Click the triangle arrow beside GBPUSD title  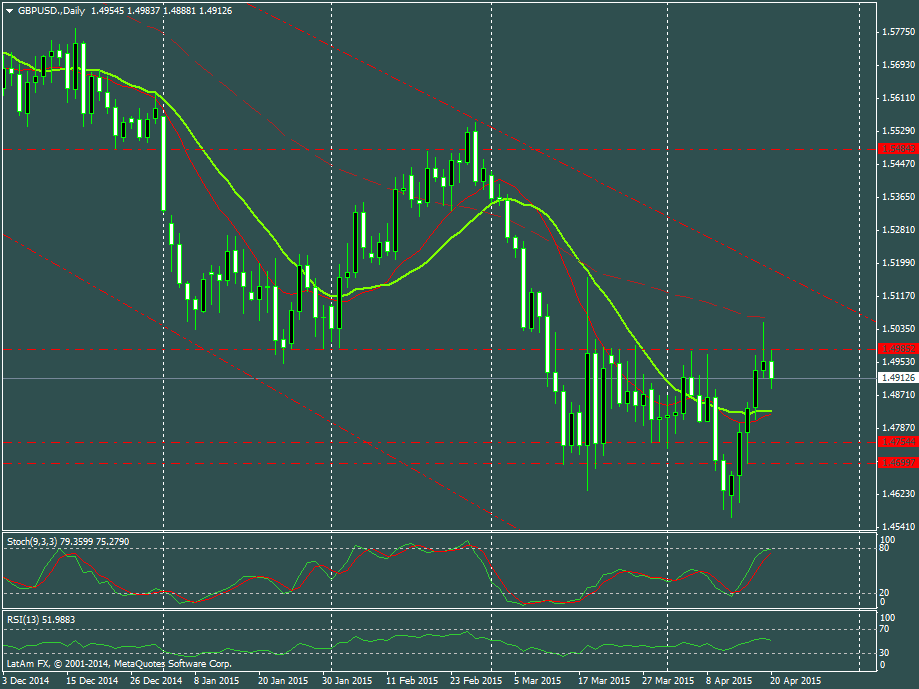[9, 10]
